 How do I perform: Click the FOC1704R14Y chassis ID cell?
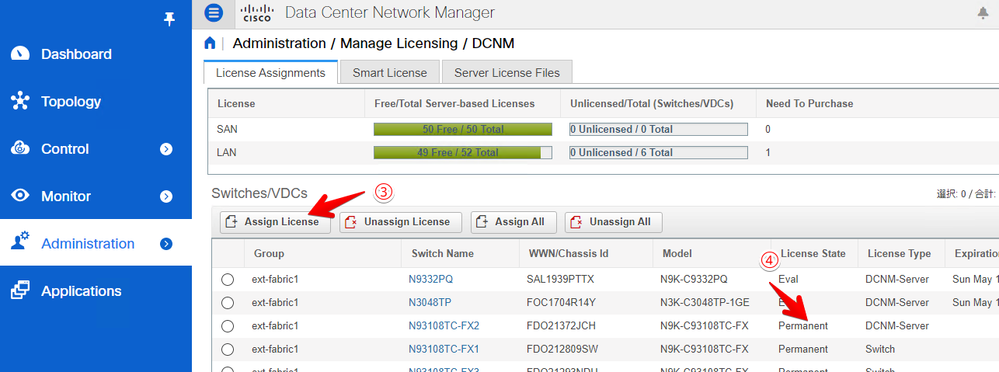(561, 303)
